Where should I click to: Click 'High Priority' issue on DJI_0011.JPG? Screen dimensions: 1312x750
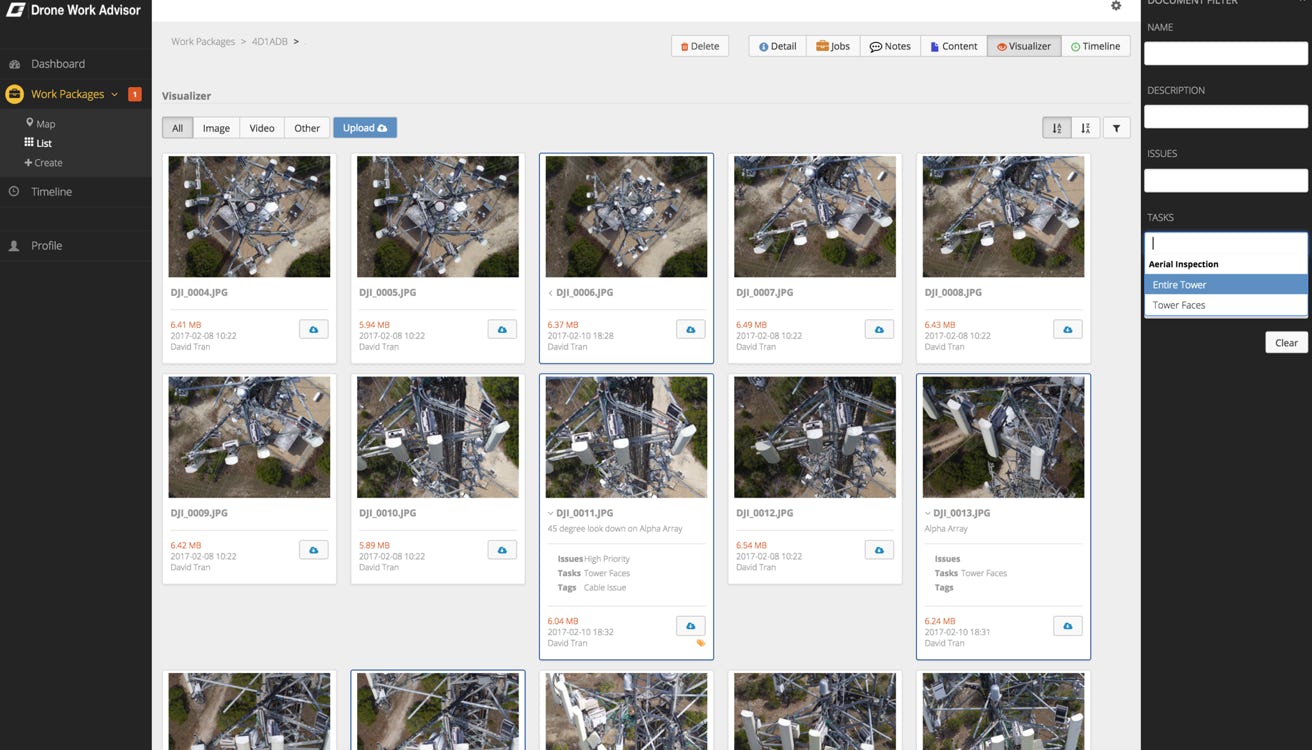tap(607, 559)
